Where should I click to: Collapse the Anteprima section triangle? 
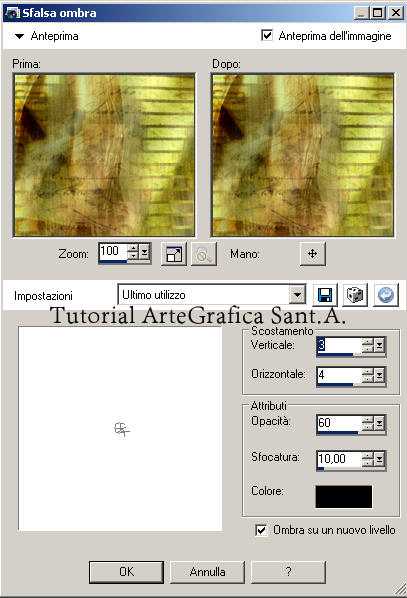19,37
